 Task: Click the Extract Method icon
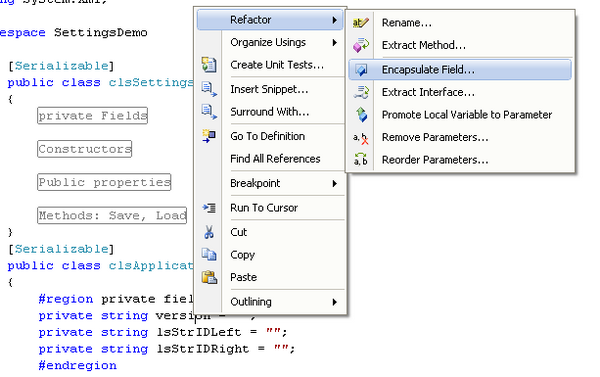(x=360, y=45)
